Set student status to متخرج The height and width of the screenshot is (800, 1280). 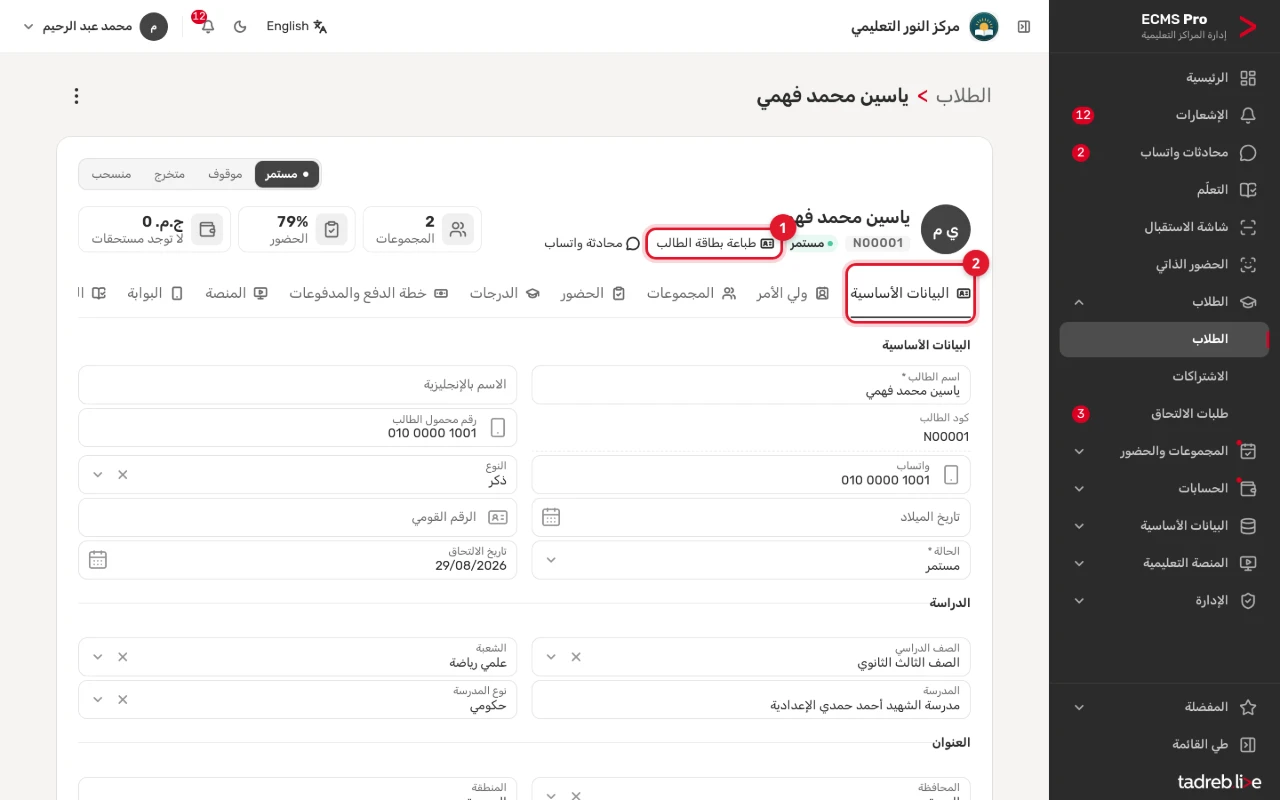click(x=169, y=174)
